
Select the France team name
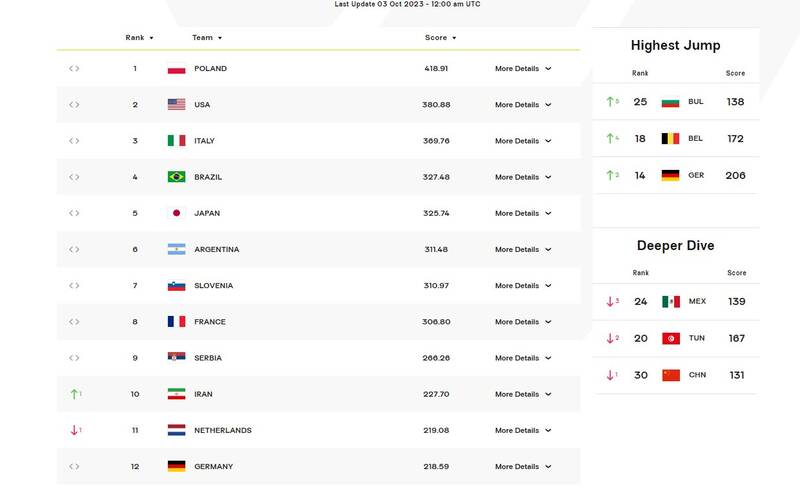pos(210,322)
